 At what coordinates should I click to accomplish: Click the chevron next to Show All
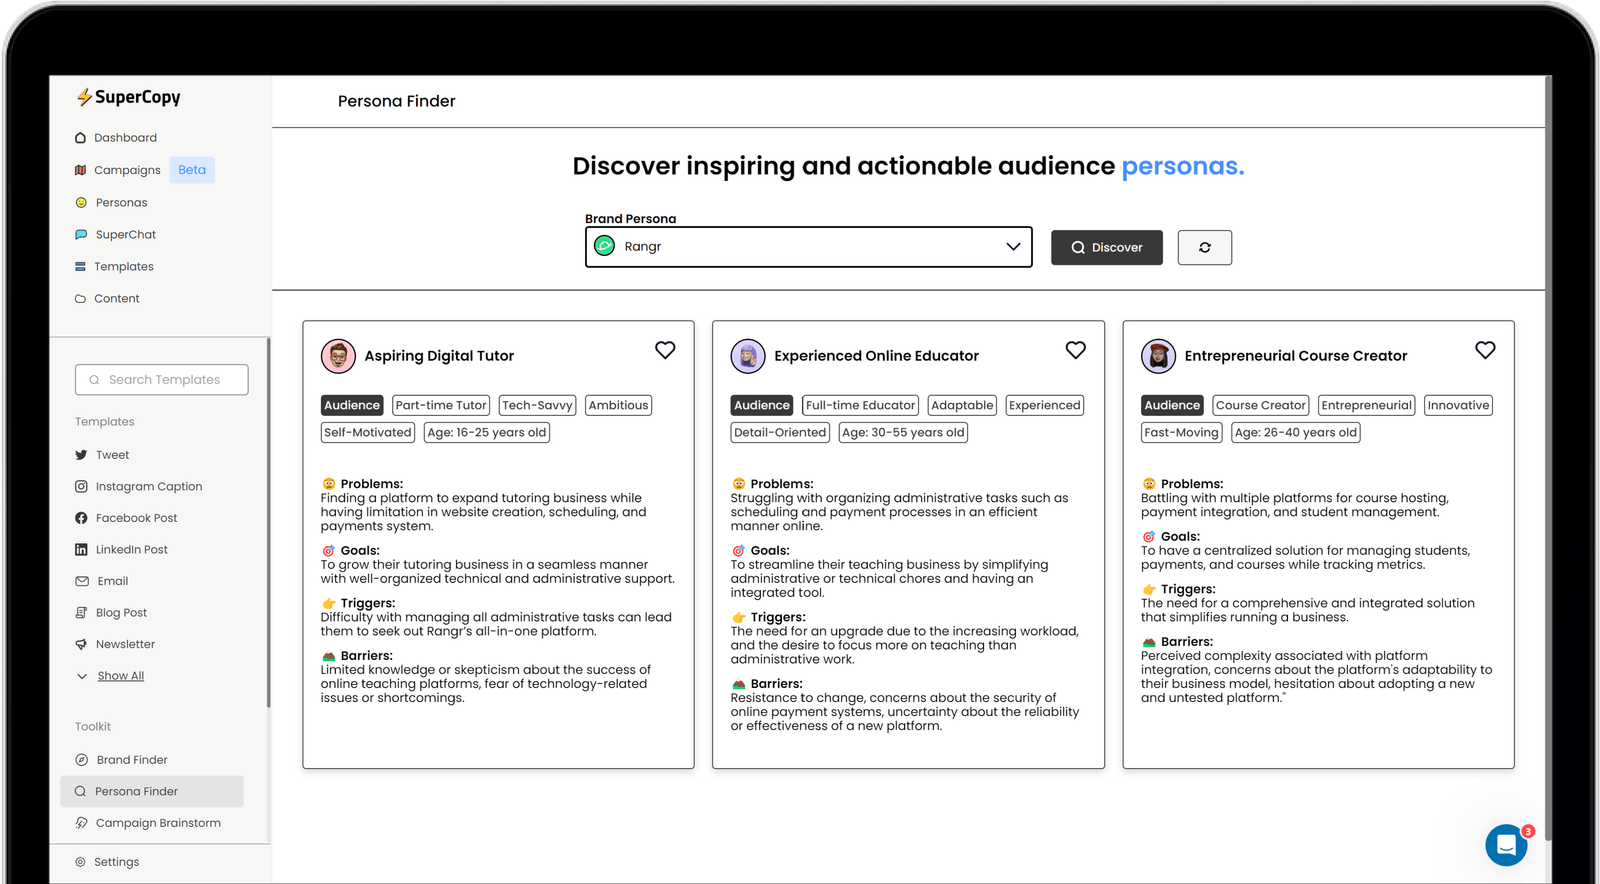click(x=82, y=676)
